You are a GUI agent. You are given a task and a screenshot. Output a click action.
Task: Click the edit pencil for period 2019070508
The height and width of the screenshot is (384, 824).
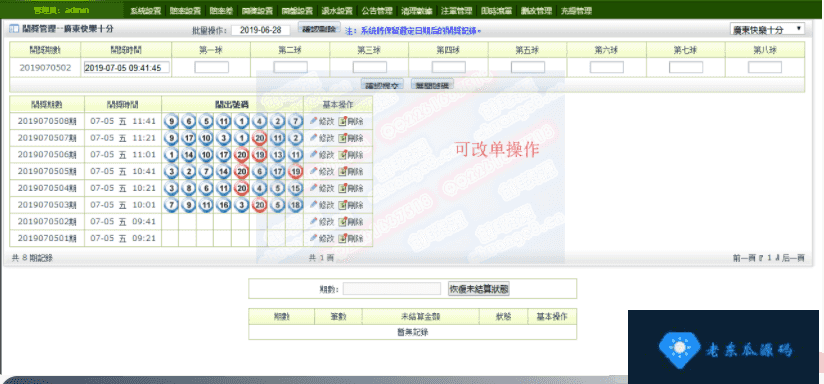click(314, 121)
